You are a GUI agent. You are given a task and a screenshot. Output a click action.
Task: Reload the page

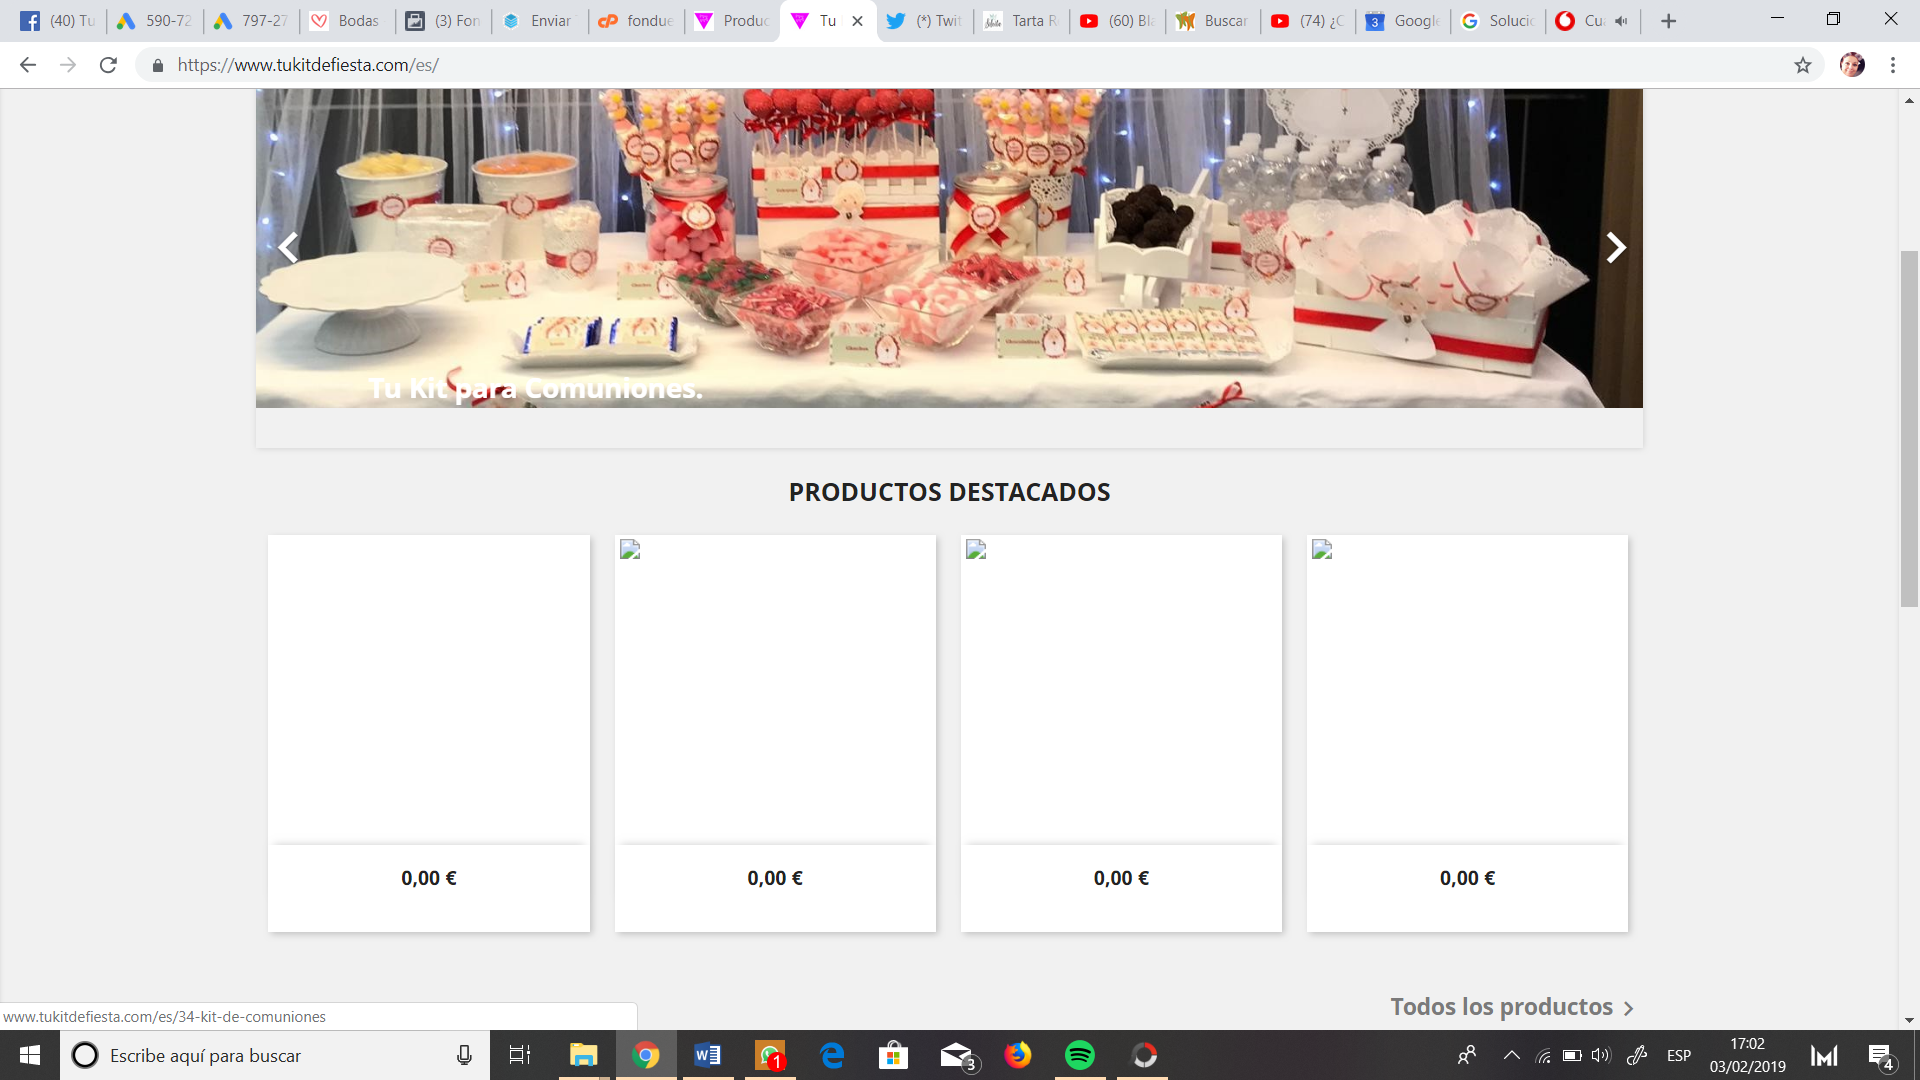108,65
